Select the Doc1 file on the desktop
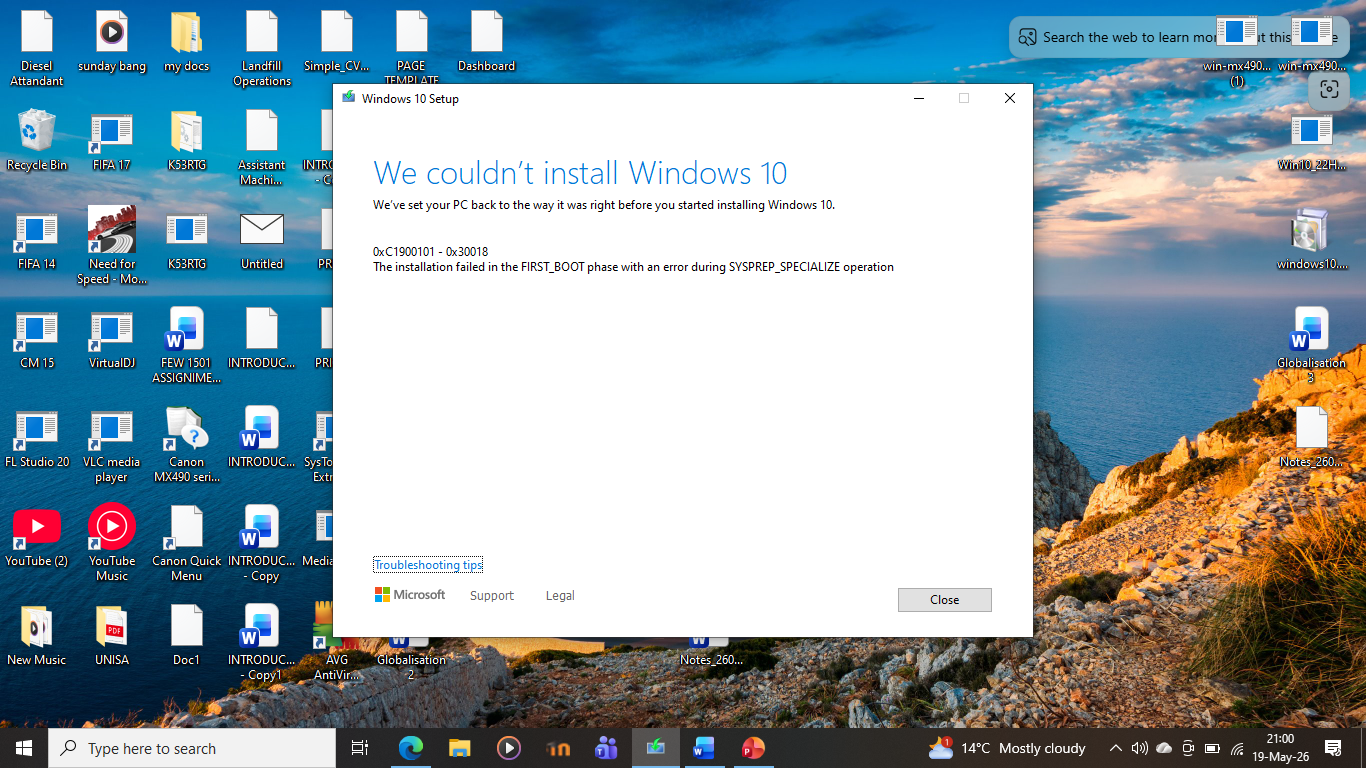This screenshot has width=1366, height=768. (186, 636)
